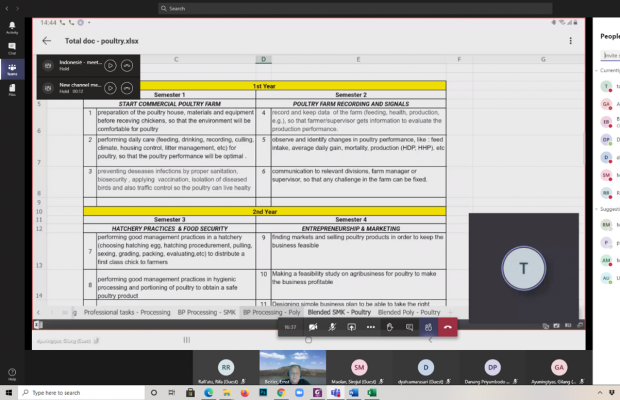This screenshot has width=620, height=400.
Task: Open the three-dot menu of shared document
Action: (x=570, y=41)
